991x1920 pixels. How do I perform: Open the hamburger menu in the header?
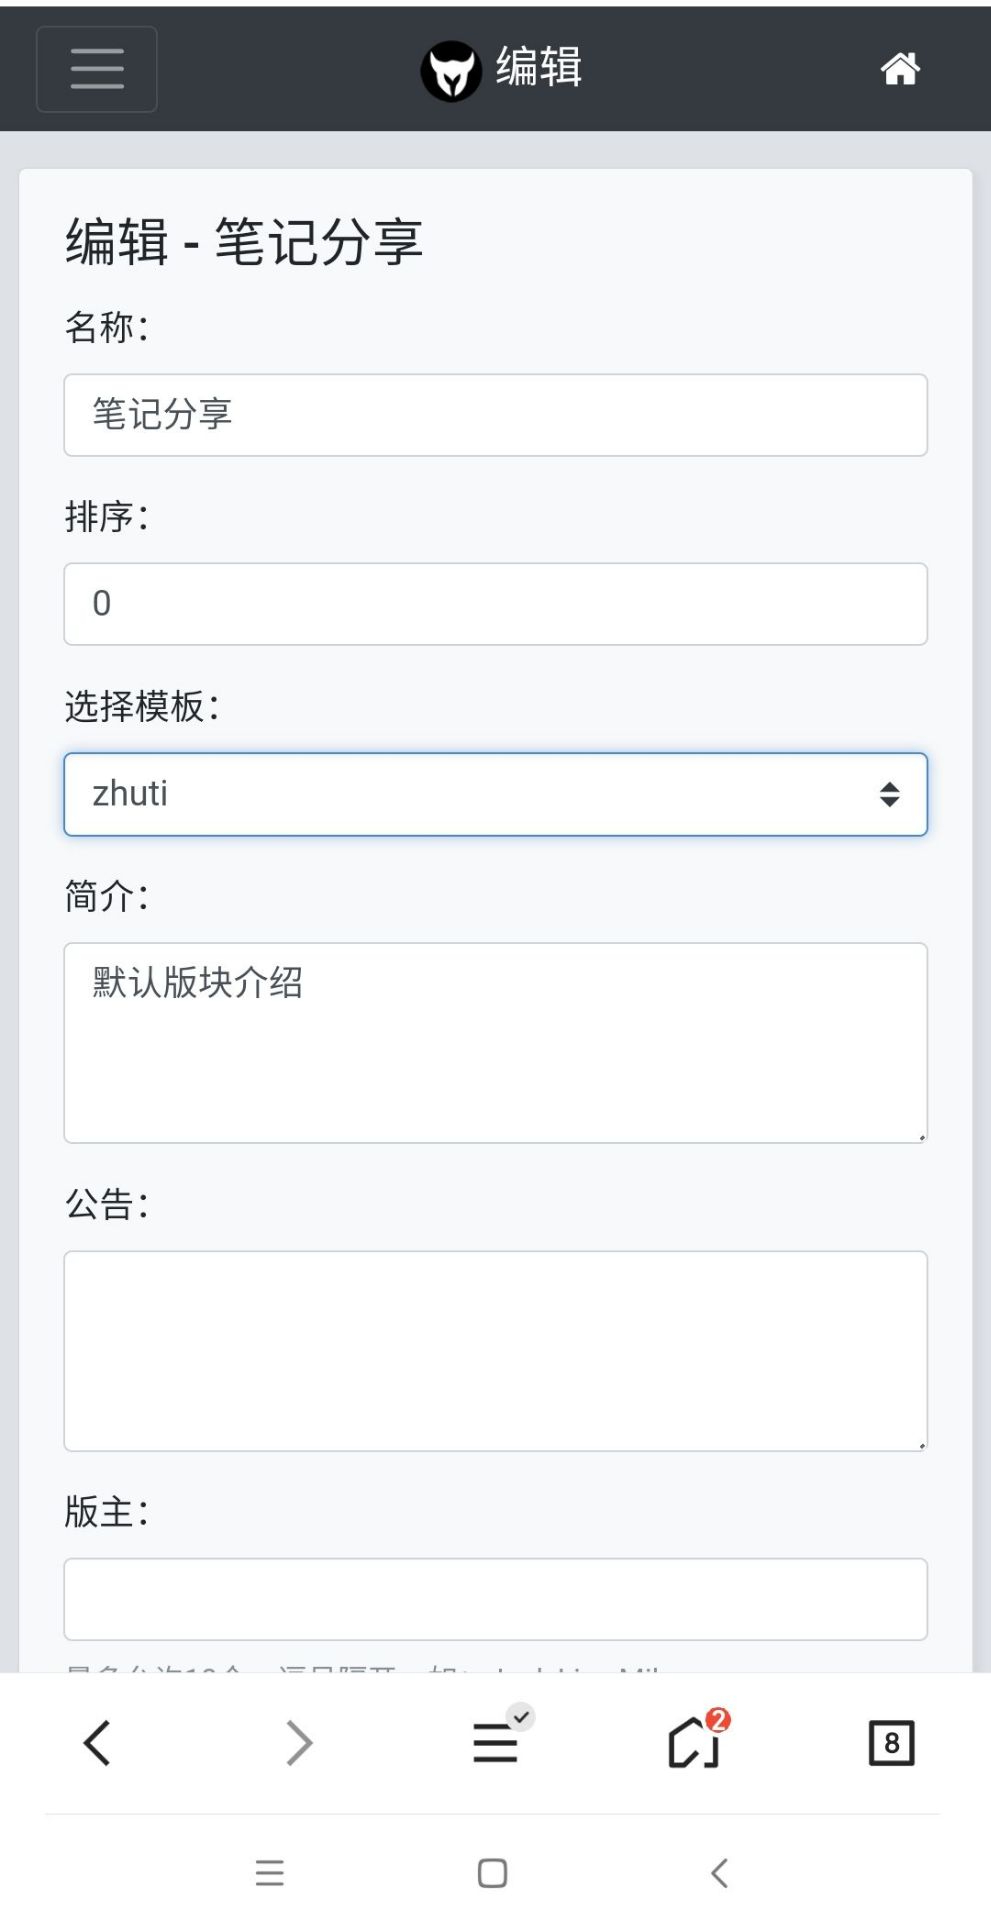click(96, 69)
